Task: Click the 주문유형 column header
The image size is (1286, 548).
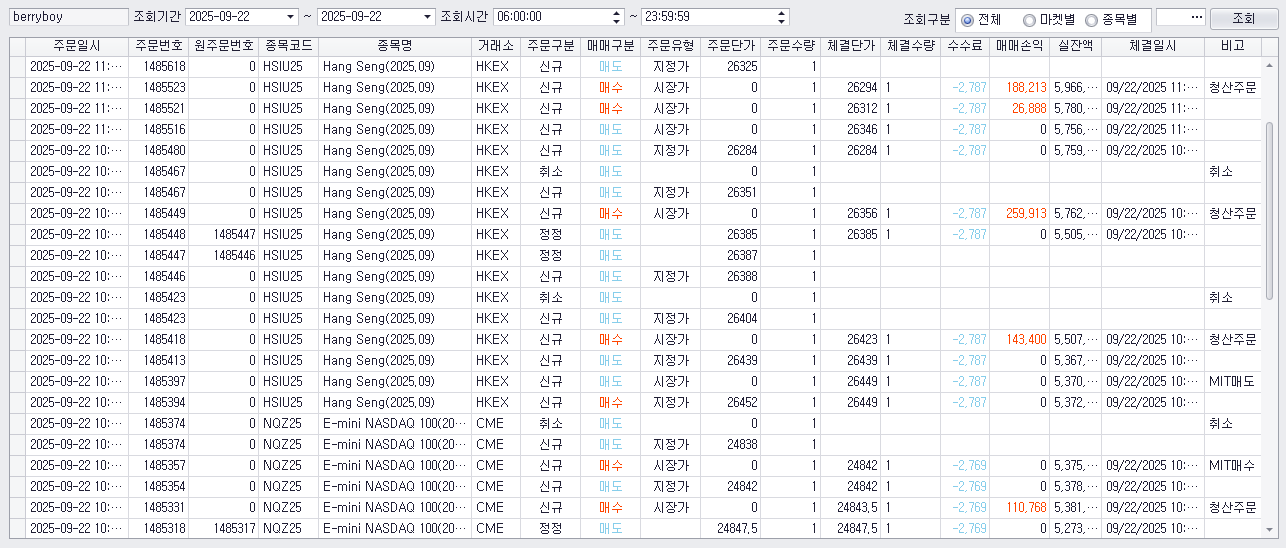Action: 670,46
